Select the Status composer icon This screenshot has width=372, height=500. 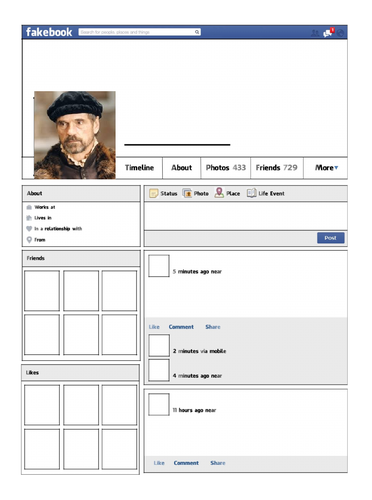click(154, 193)
